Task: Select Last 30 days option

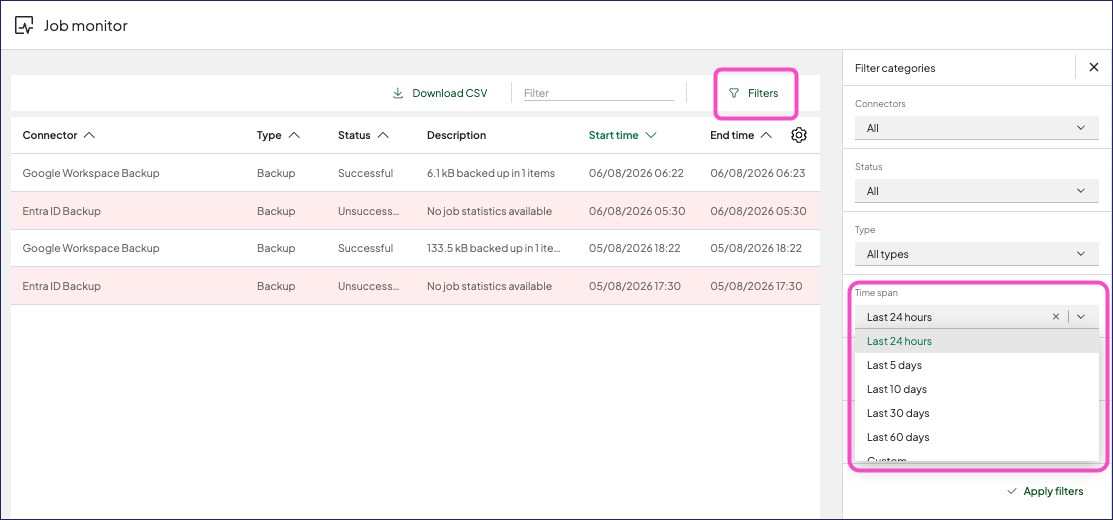Action: click(x=976, y=413)
